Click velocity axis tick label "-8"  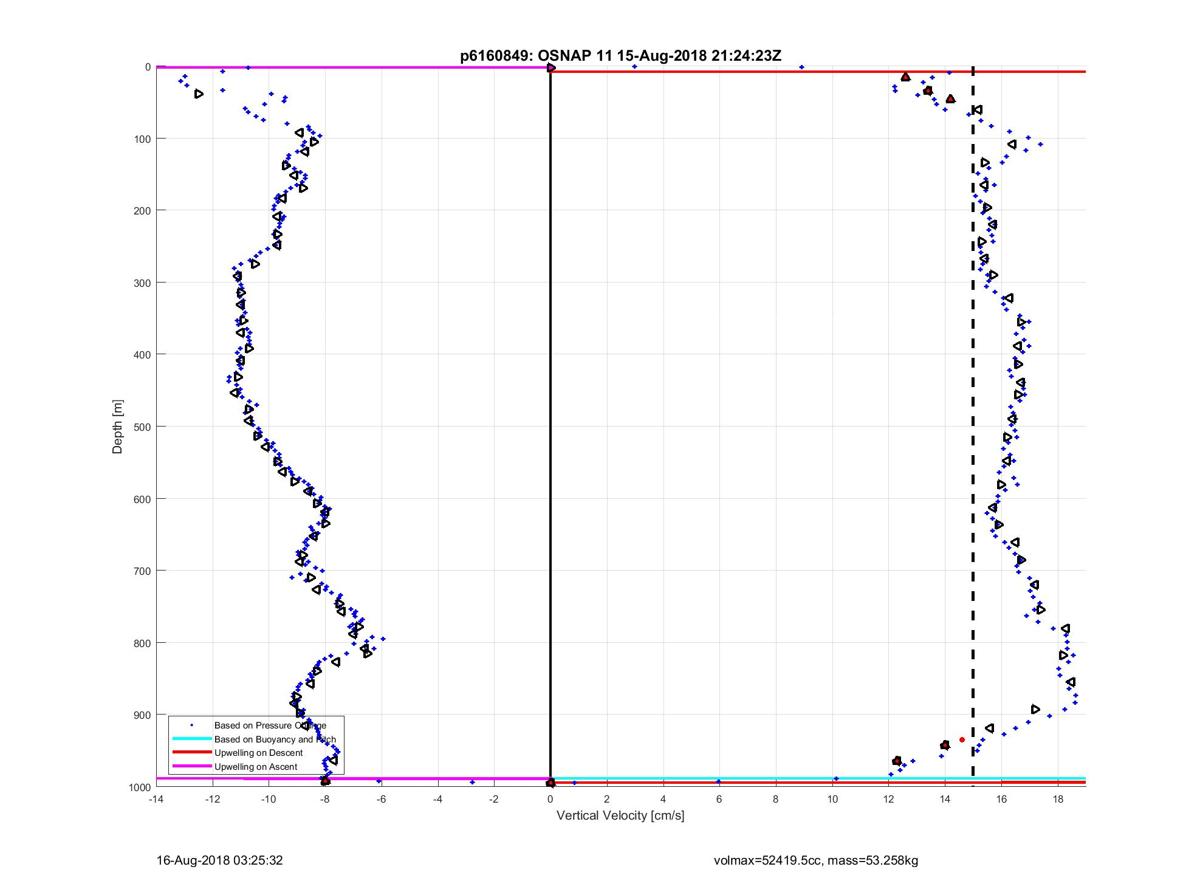tap(325, 799)
